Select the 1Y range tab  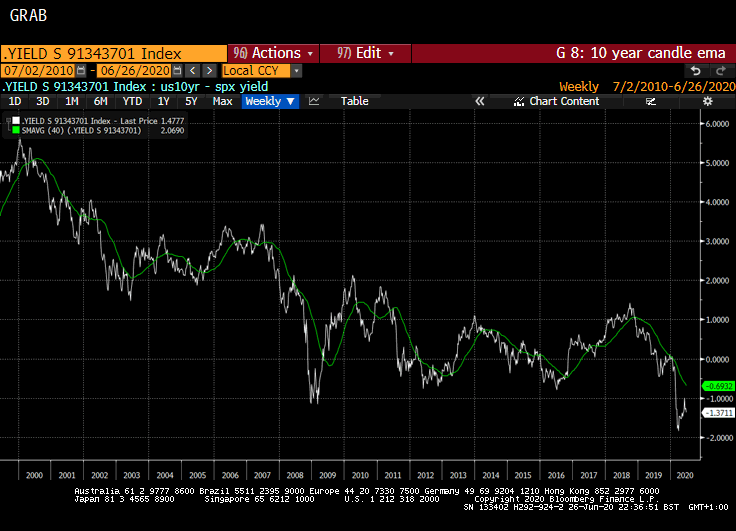click(x=163, y=101)
